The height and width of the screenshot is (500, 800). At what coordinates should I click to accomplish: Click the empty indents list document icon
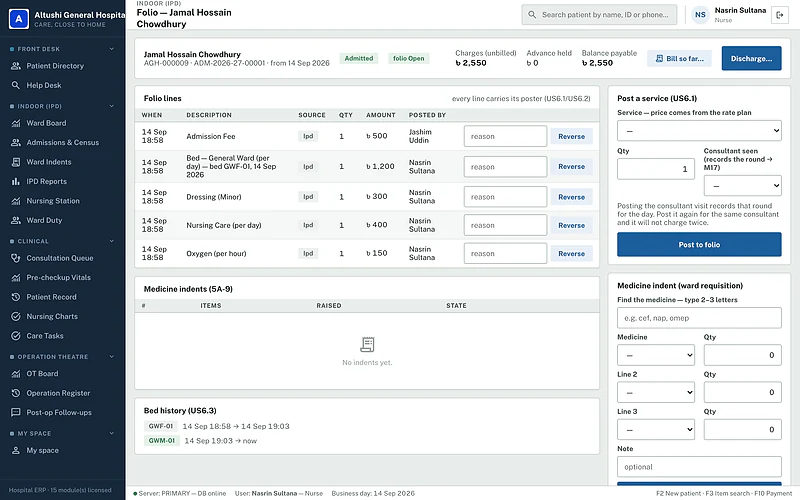click(367, 344)
